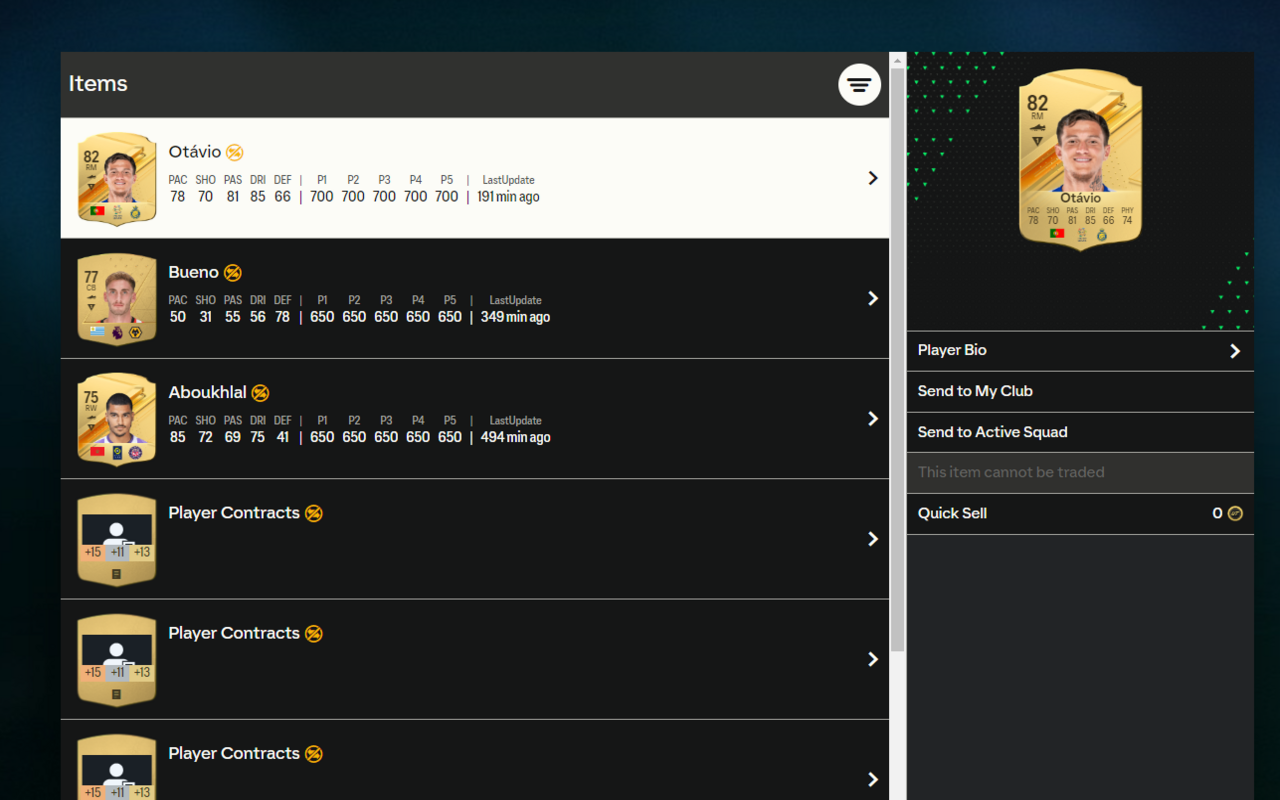This screenshot has height=800, width=1280.
Task: Click '494 min ago' last update value
Action: [515, 437]
